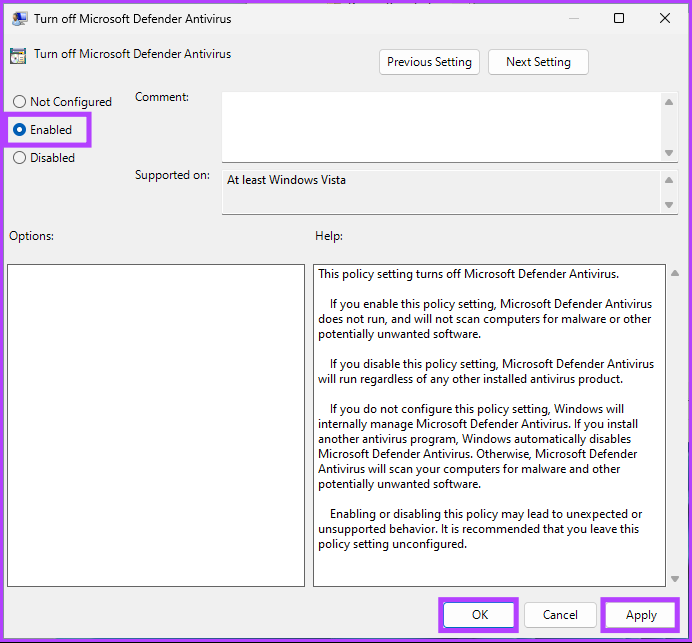Click the empty Options pane
The image size is (692, 643).
click(x=155, y=425)
